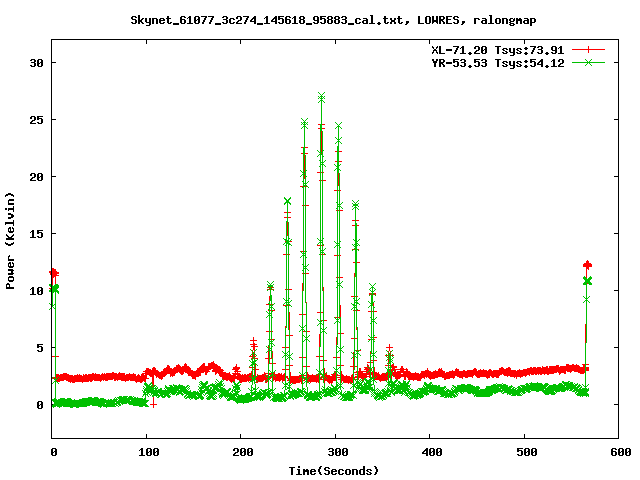Click the 20 tick label on y-axis
Viewport: 640px width, 480px height.
click(x=39, y=176)
